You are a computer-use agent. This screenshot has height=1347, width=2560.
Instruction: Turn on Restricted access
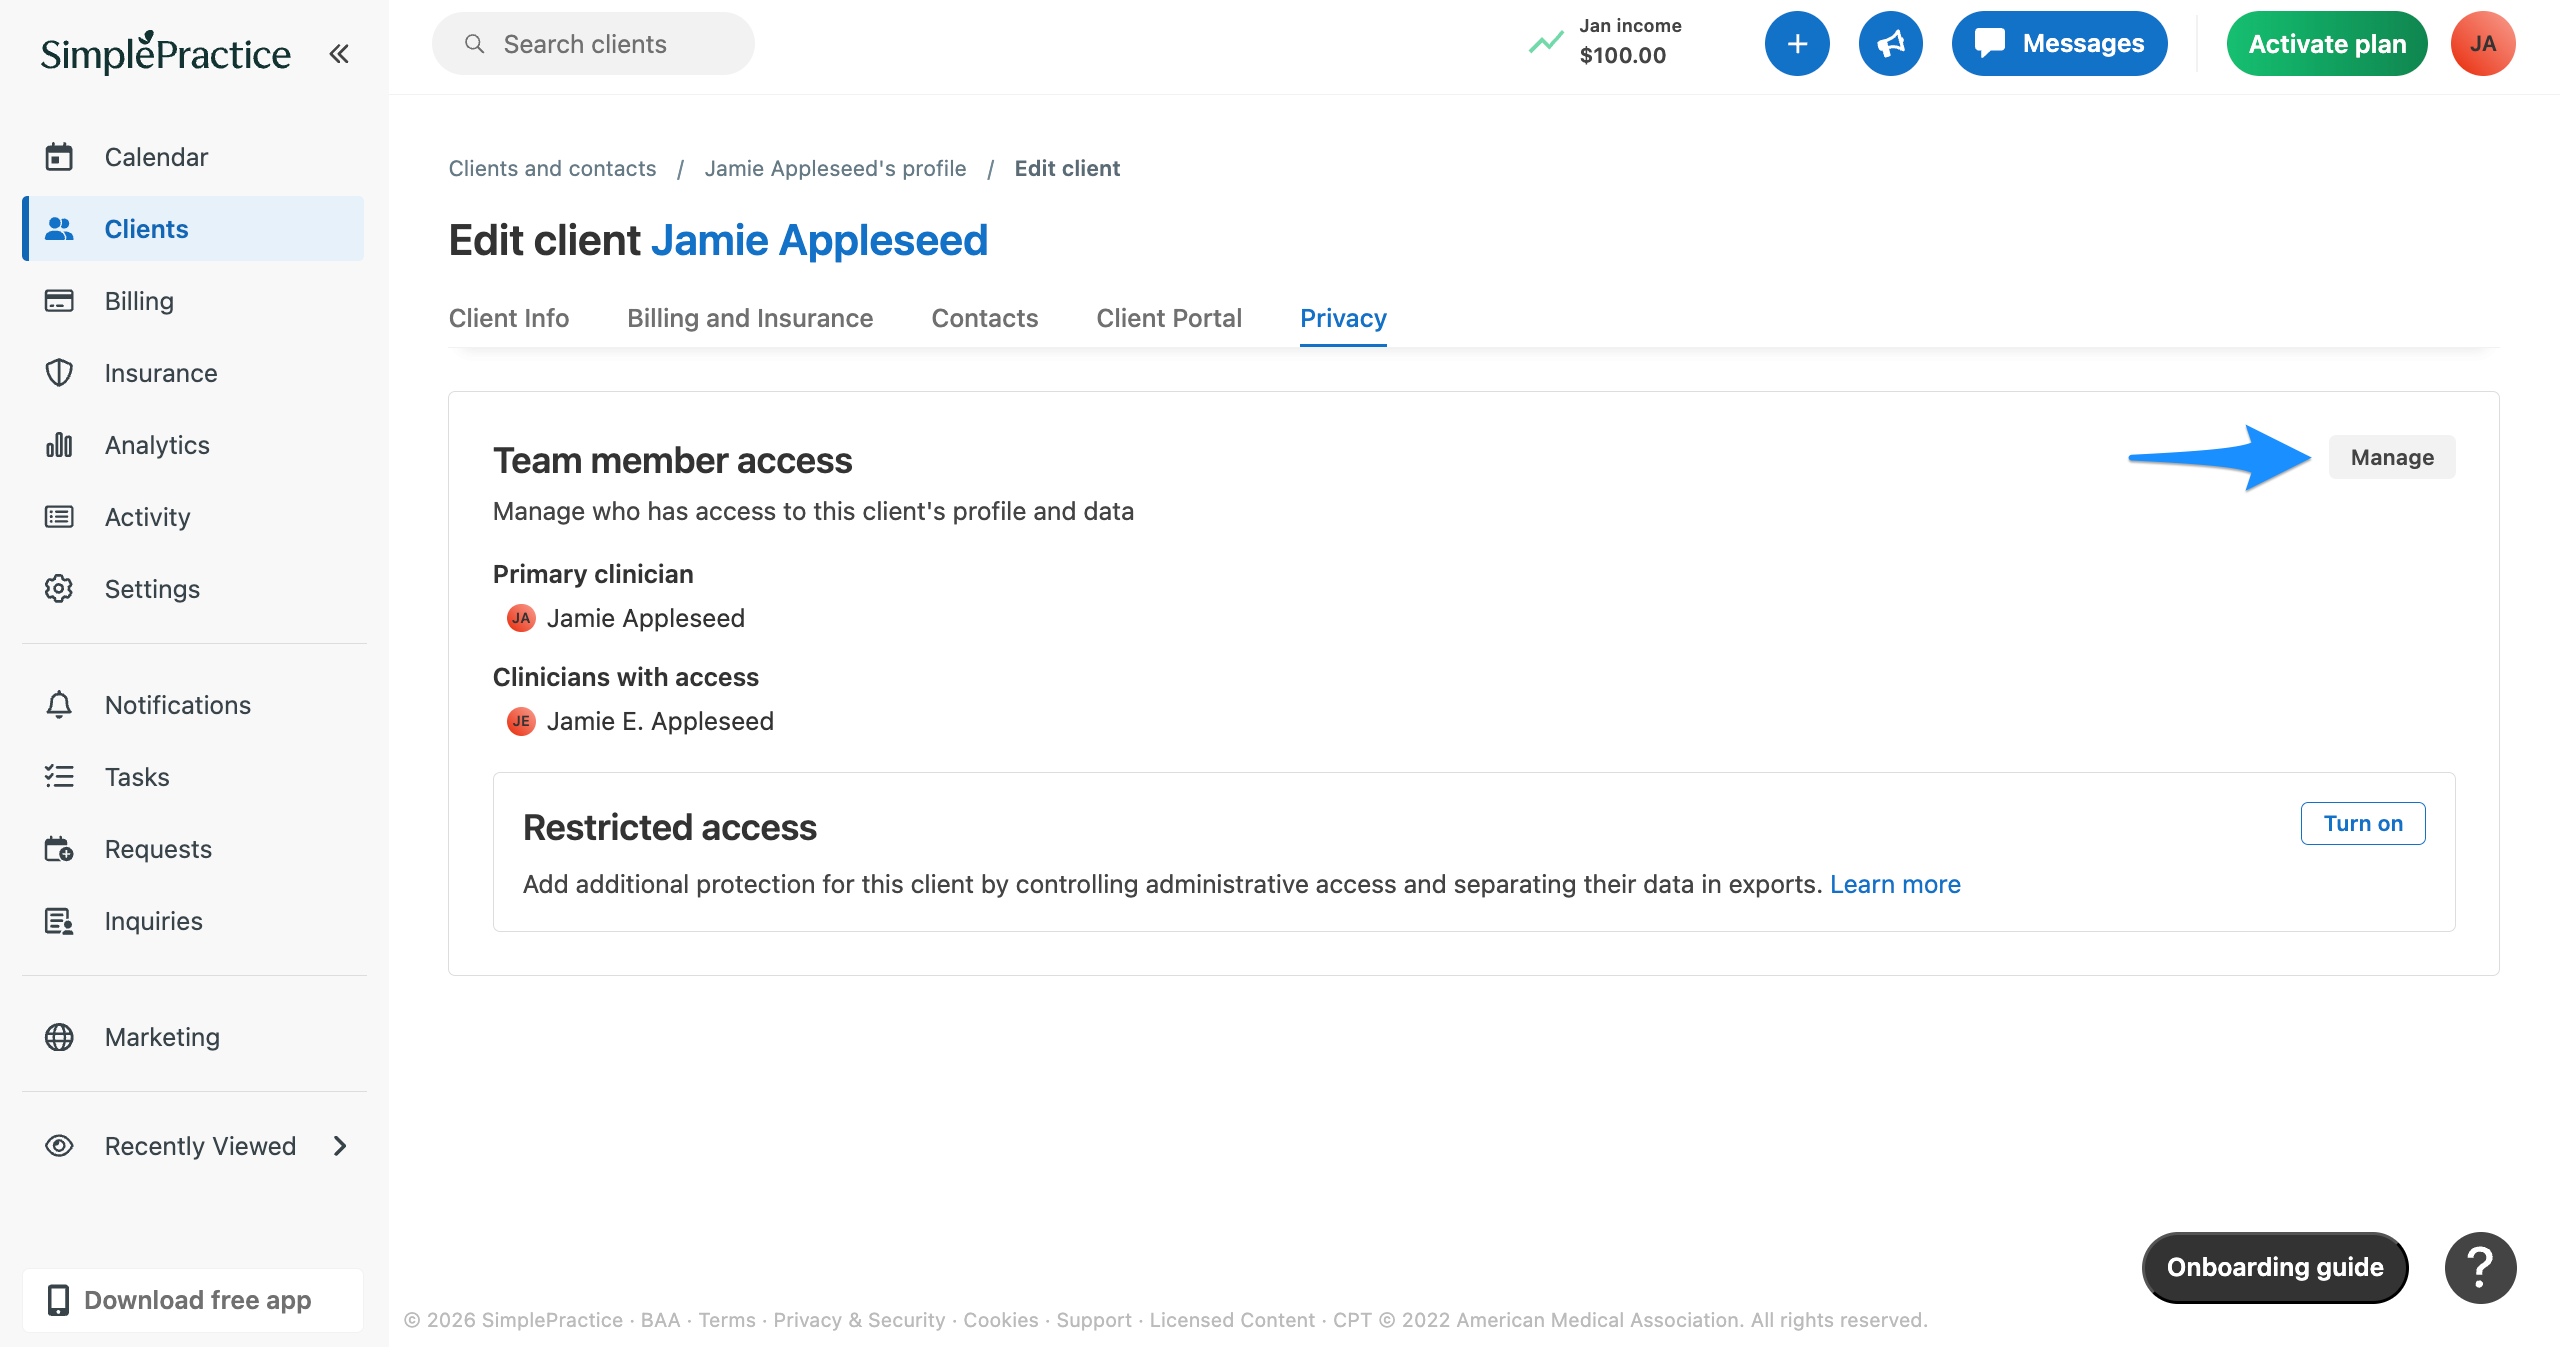point(2363,823)
